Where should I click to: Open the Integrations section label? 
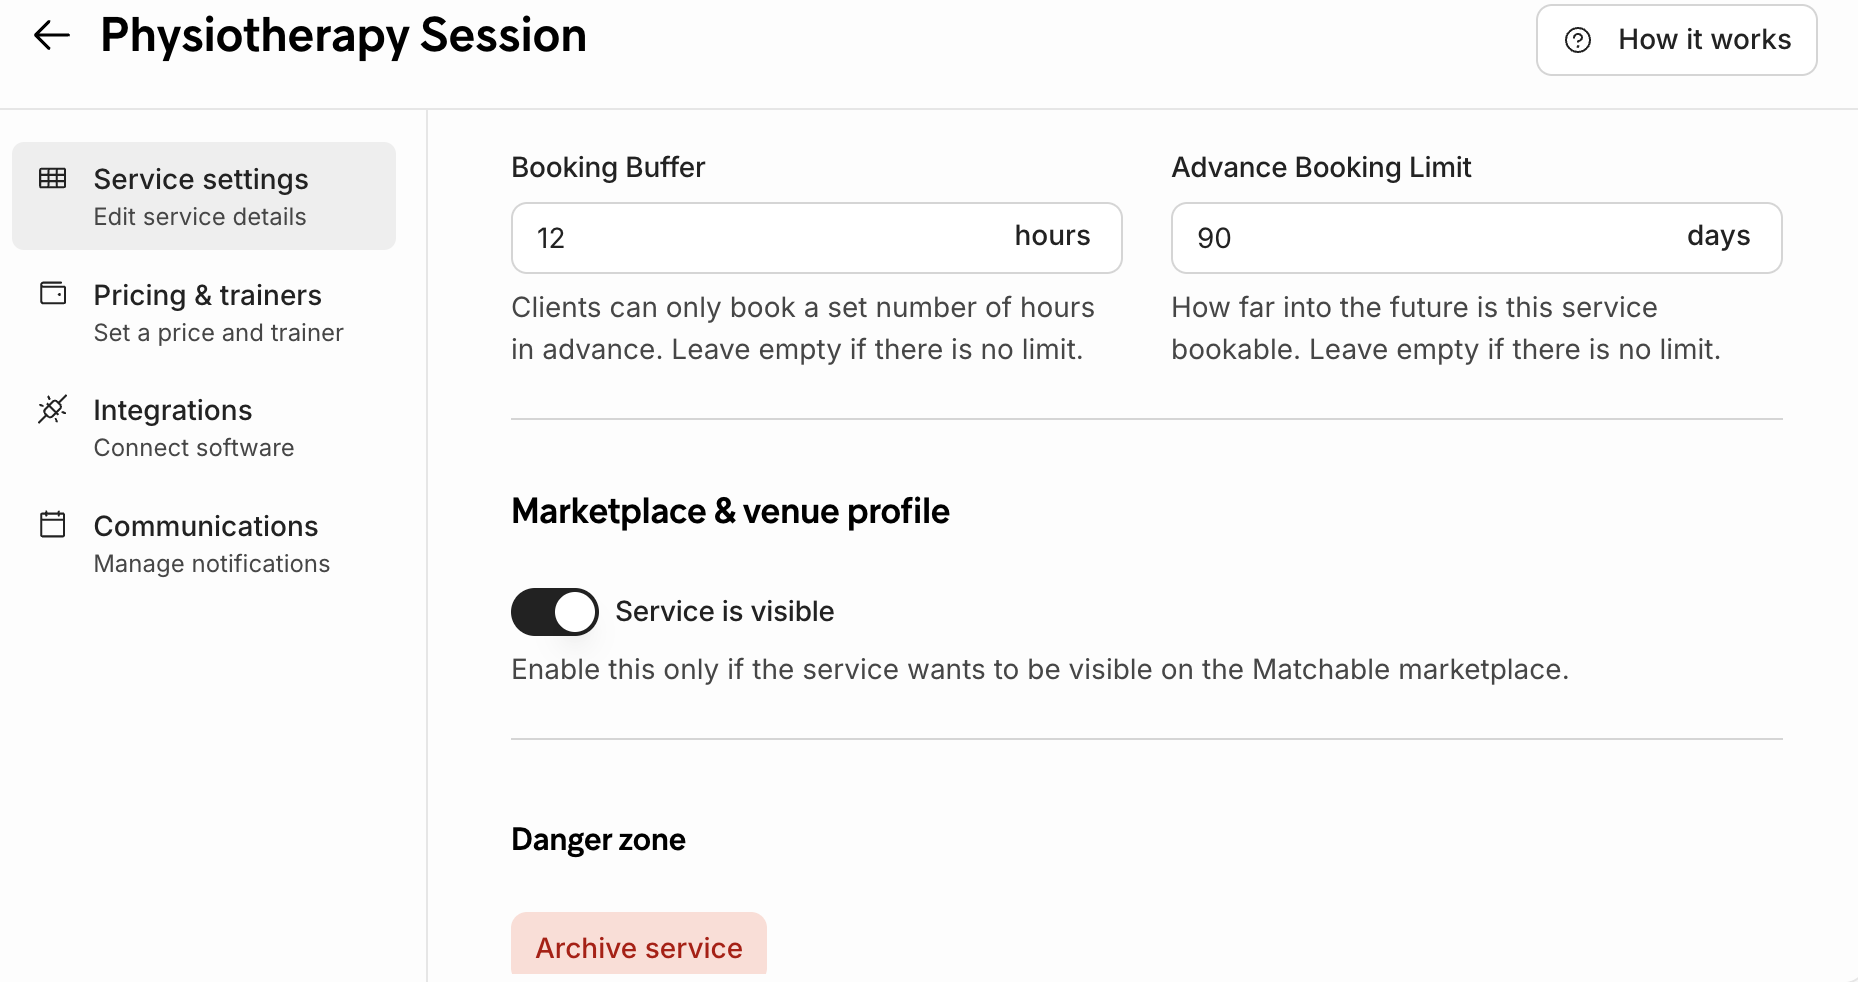click(x=173, y=411)
